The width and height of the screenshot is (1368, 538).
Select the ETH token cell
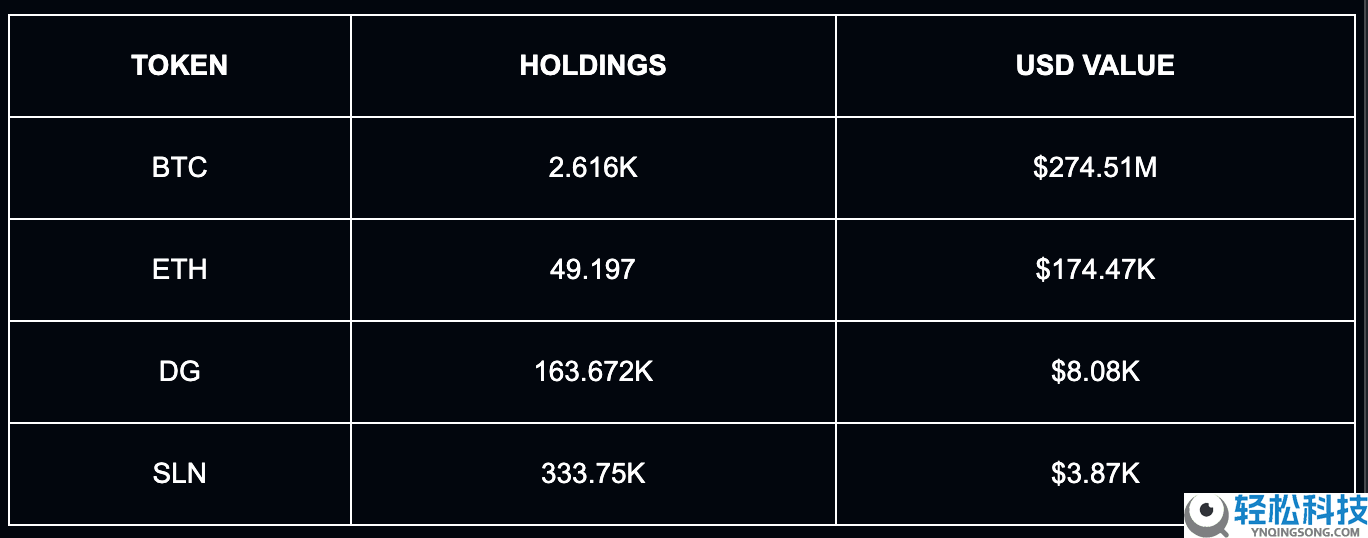click(x=180, y=269)
